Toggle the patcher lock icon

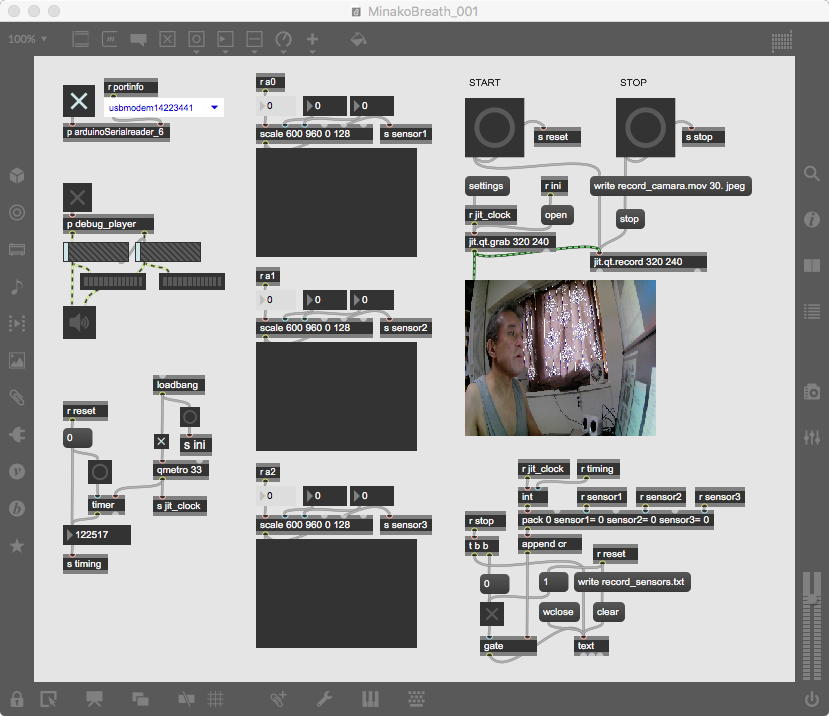coord(17,699)
